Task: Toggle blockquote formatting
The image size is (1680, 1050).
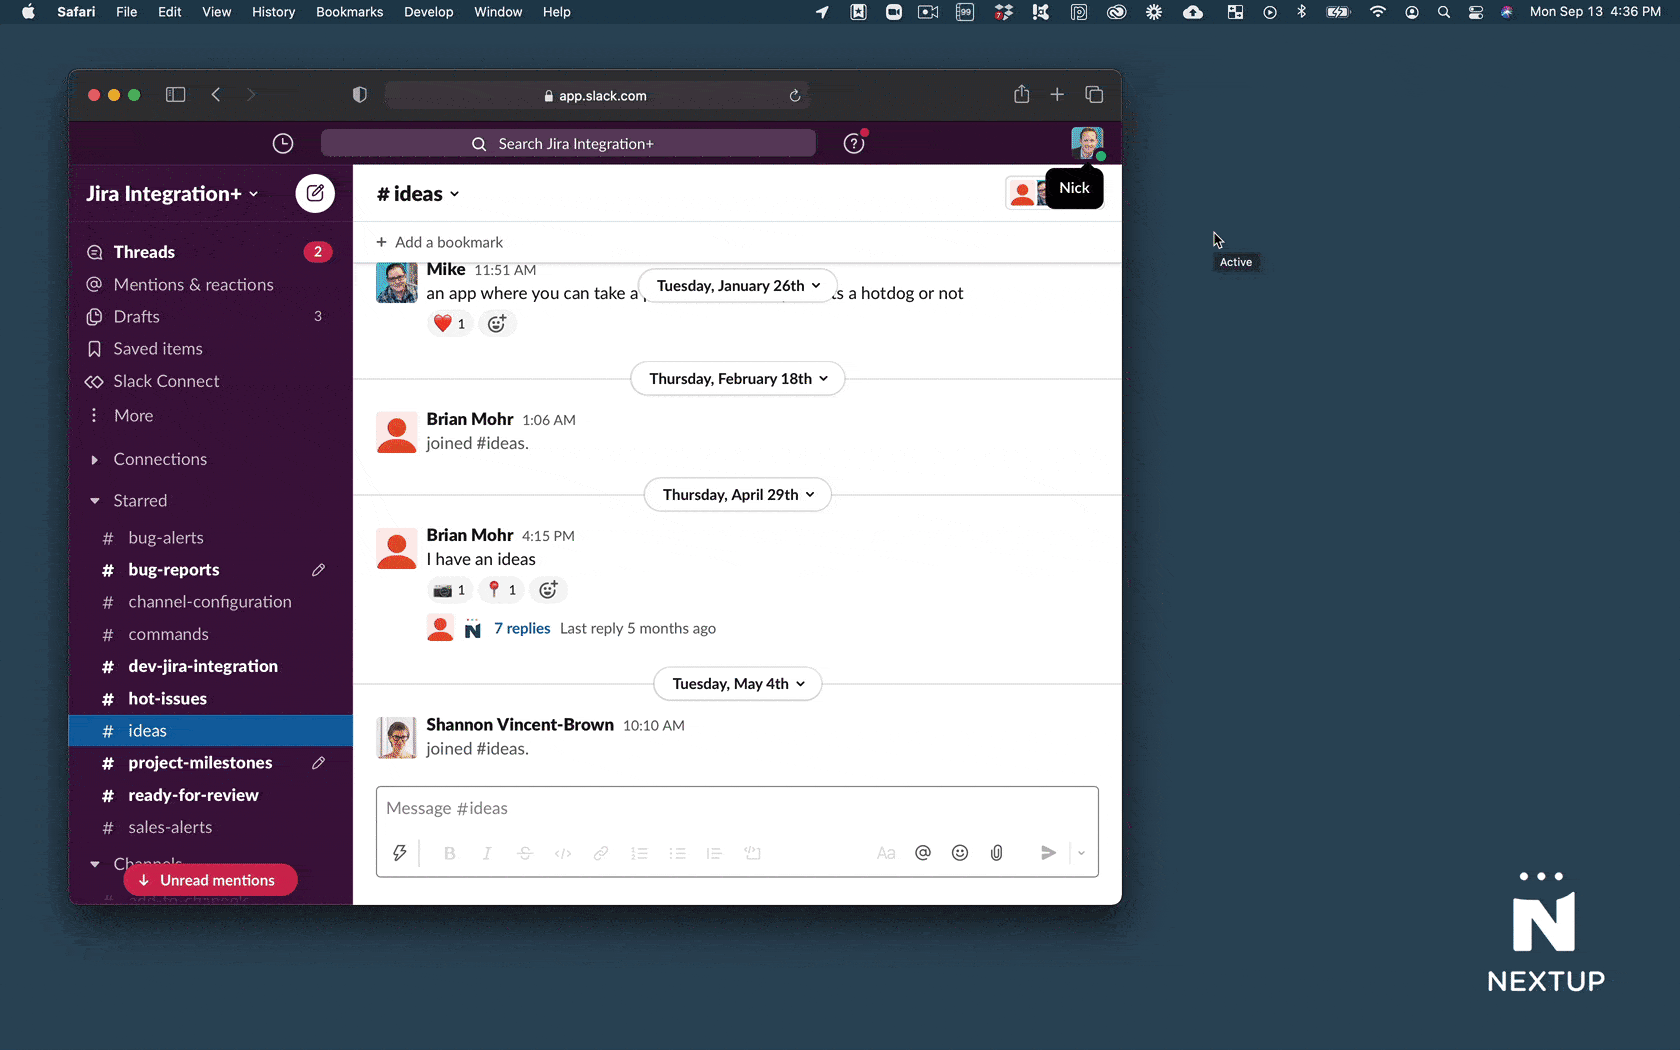Action: pos(714,853)
